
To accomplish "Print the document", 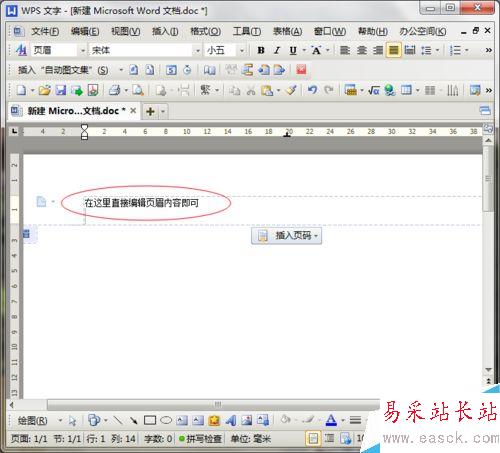I will pos(115,90).
